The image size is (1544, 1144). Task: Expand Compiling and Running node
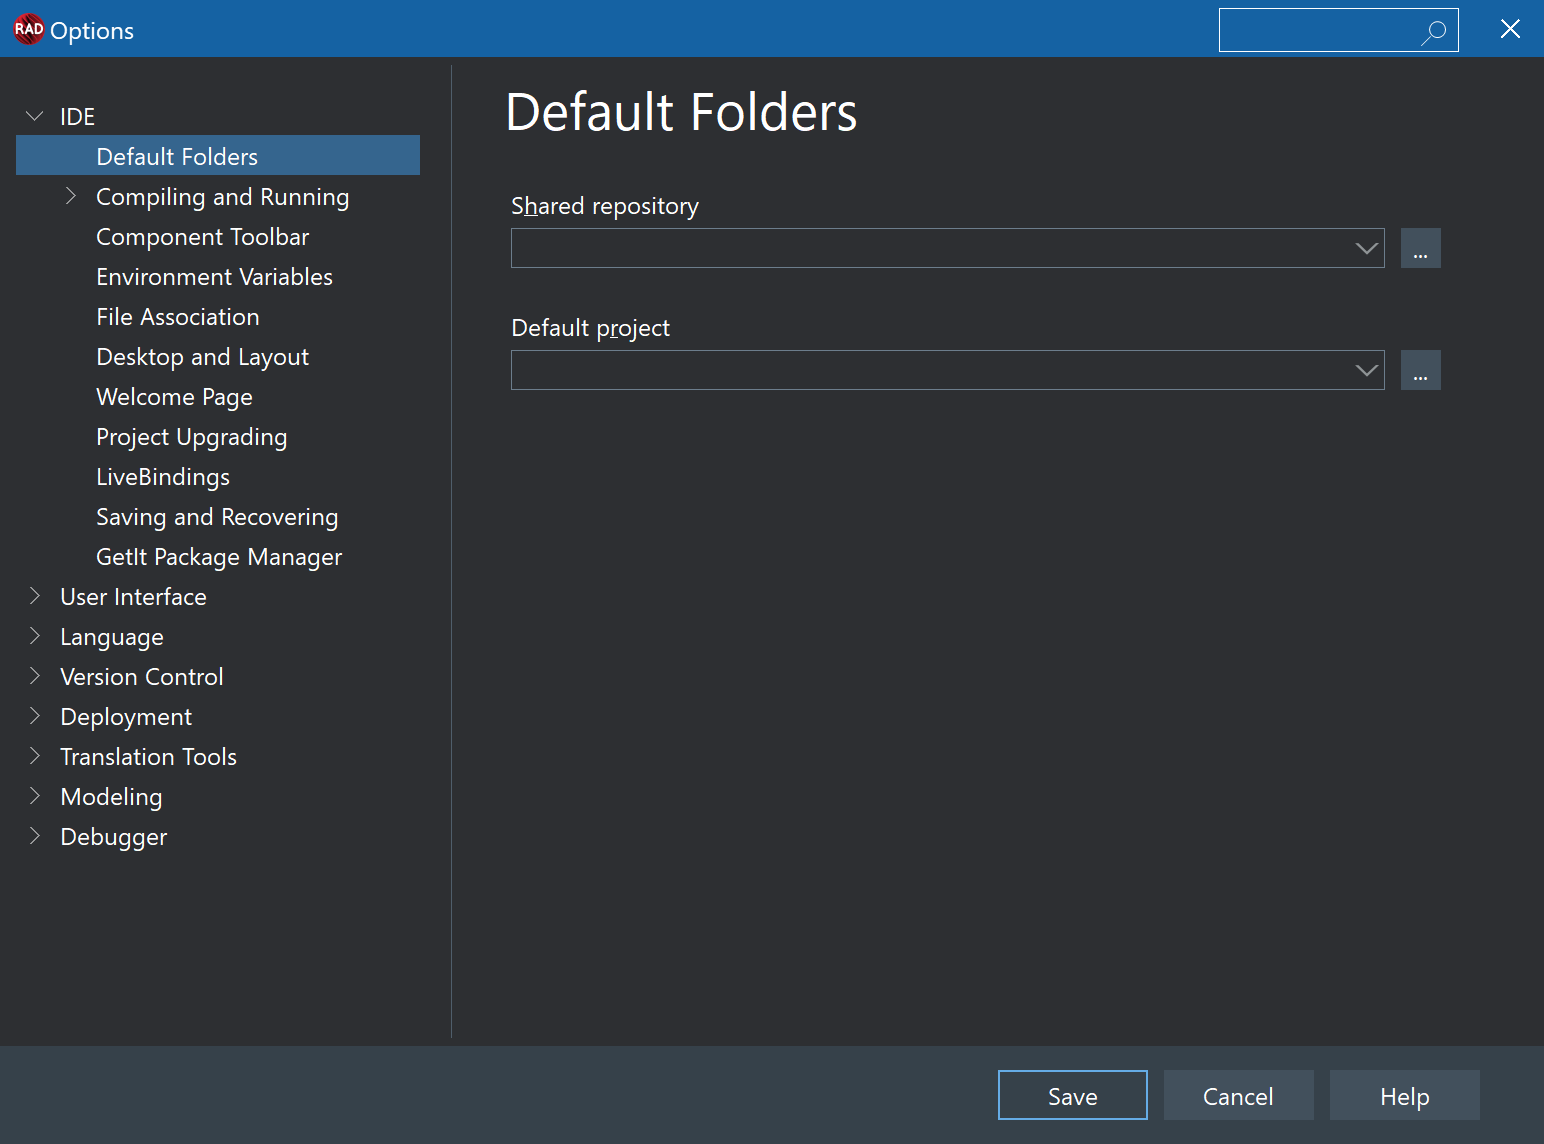point(71,196)
